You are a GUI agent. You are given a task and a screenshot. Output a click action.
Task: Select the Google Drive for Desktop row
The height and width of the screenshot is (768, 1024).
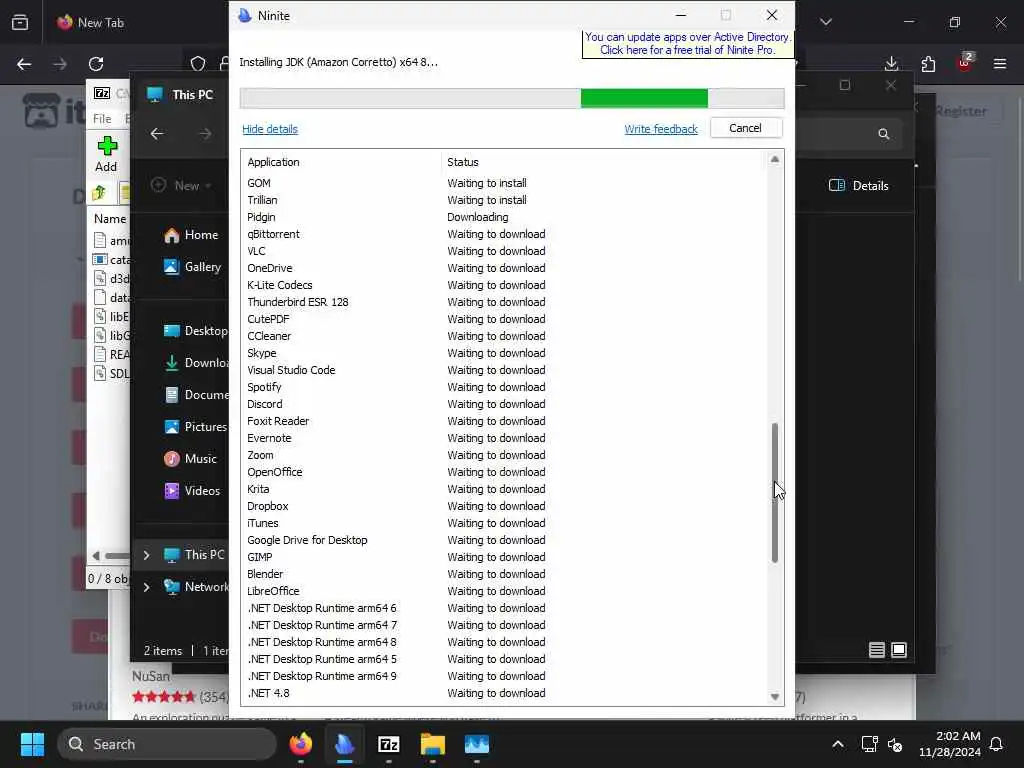pos(503,540)
